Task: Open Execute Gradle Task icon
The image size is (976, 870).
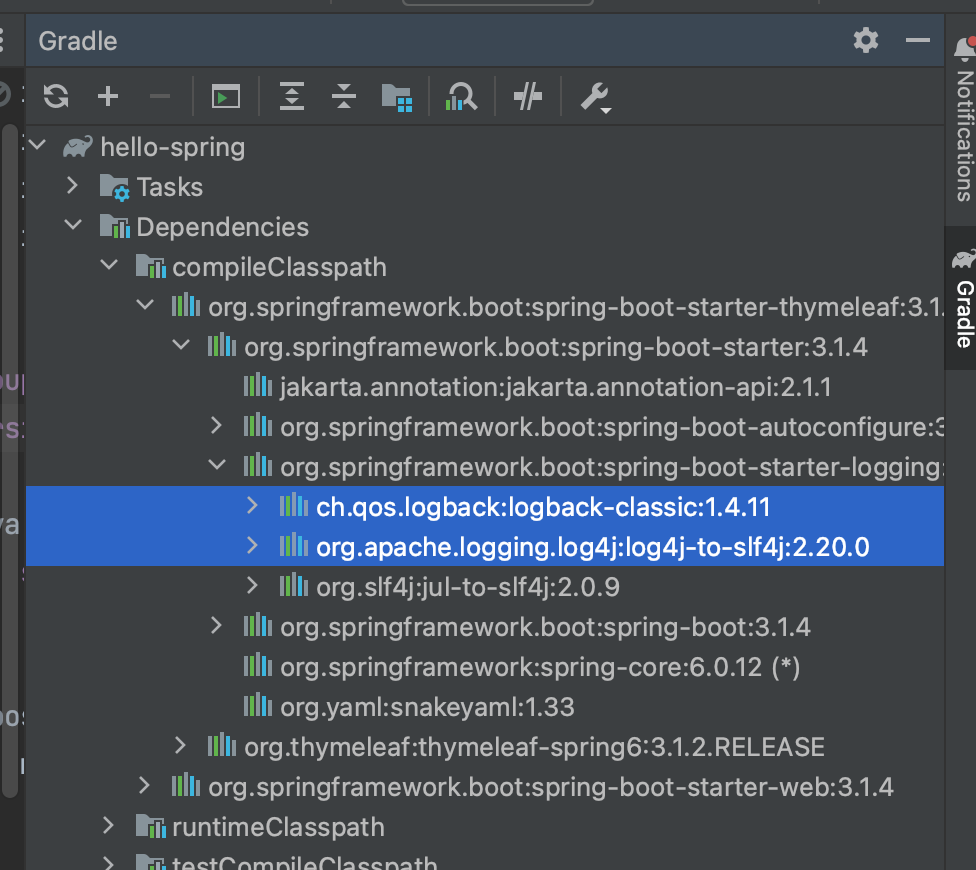Action: [225, 96]
